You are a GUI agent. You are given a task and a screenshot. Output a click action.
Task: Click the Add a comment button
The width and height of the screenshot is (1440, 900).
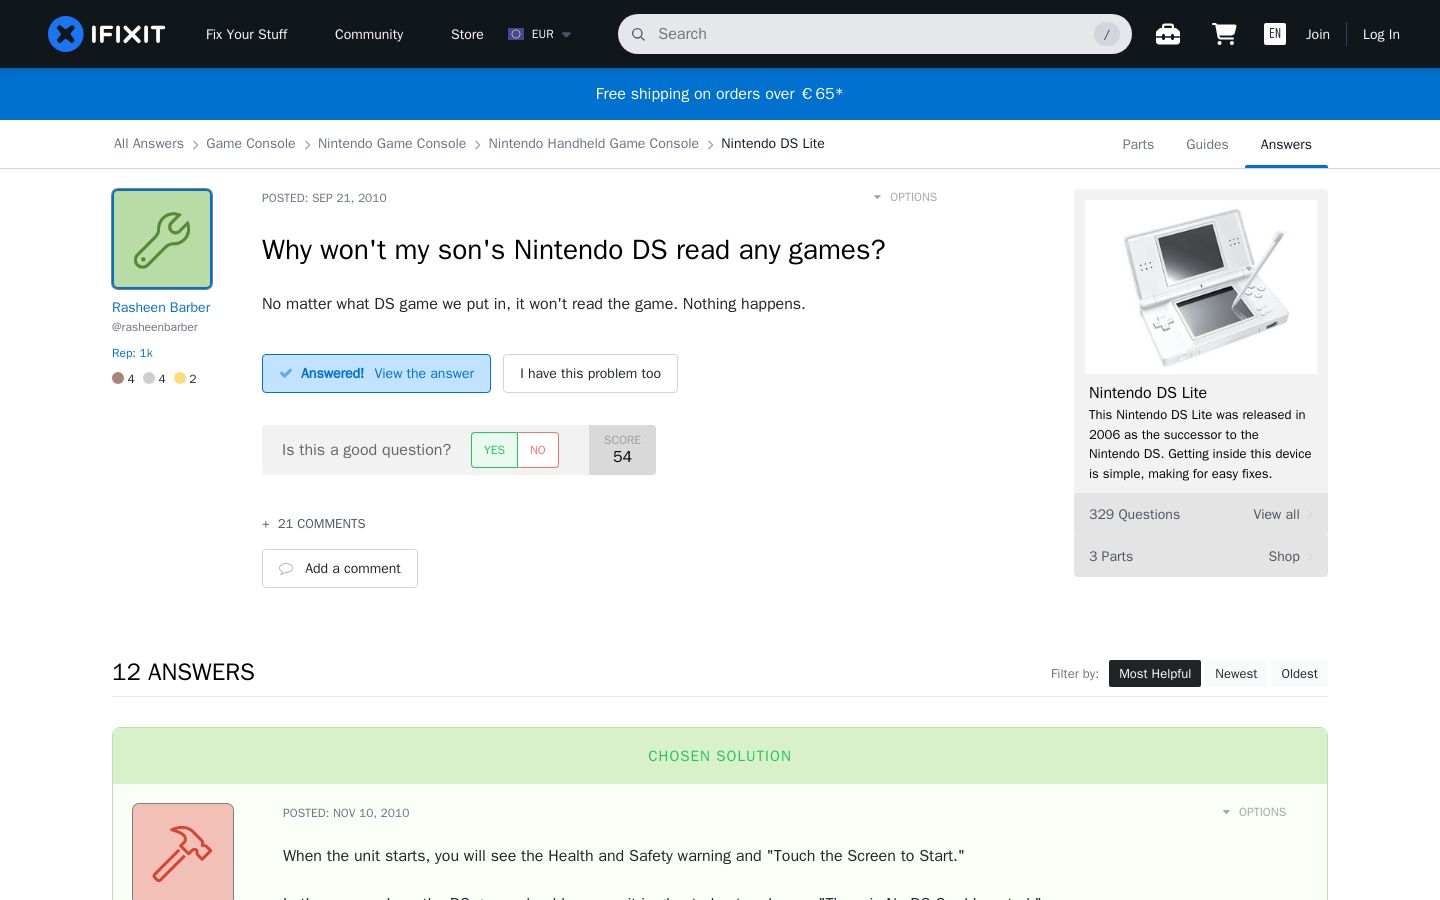pyautogui.click(x=340, y=569)
